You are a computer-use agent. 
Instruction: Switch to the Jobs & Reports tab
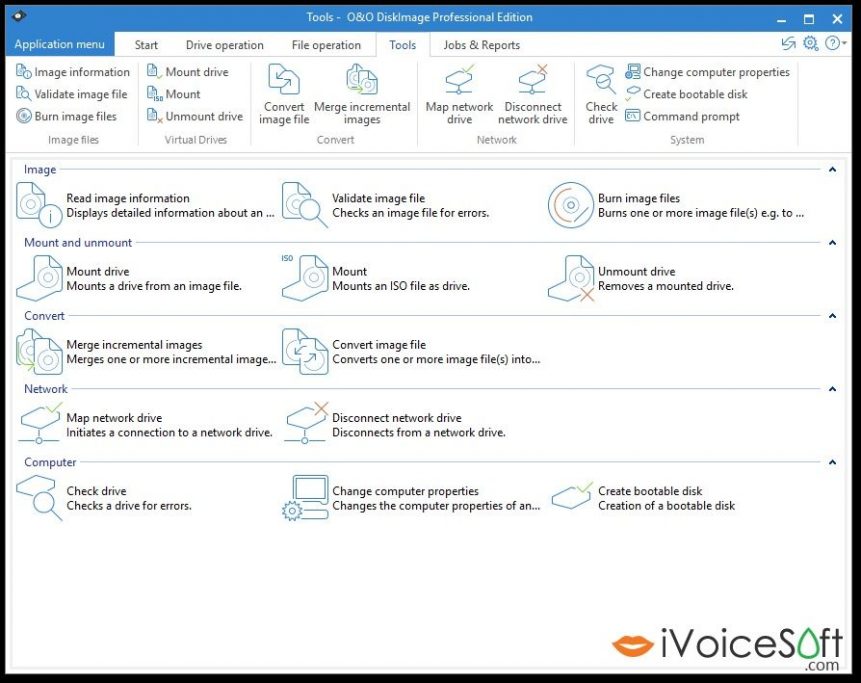[x=482, y=45]
